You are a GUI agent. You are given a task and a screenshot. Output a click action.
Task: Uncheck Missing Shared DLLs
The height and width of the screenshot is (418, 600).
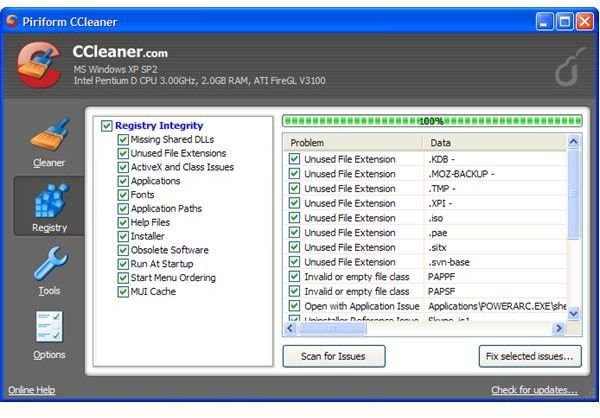pyautogui.click(x=123, y=139)
